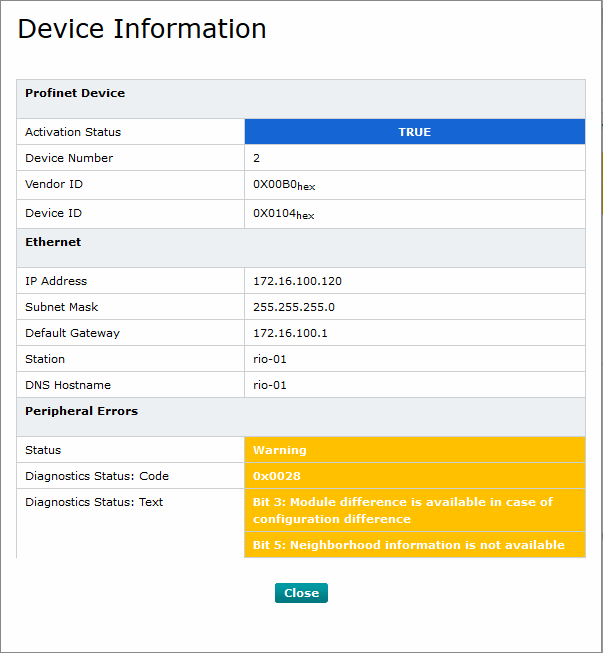The width and height of the screenshot is (603, 653).
Task: Click the Peripheral Errors section header
Action: [81, 411]
